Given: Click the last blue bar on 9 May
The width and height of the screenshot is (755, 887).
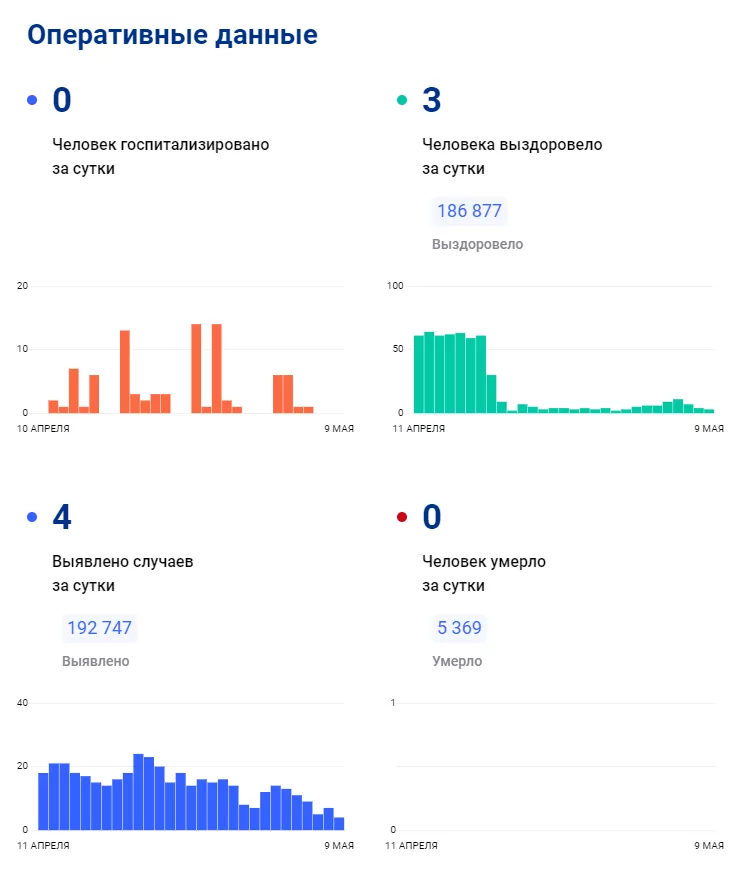Looking at the screenshot, I should tap(339, 824).
